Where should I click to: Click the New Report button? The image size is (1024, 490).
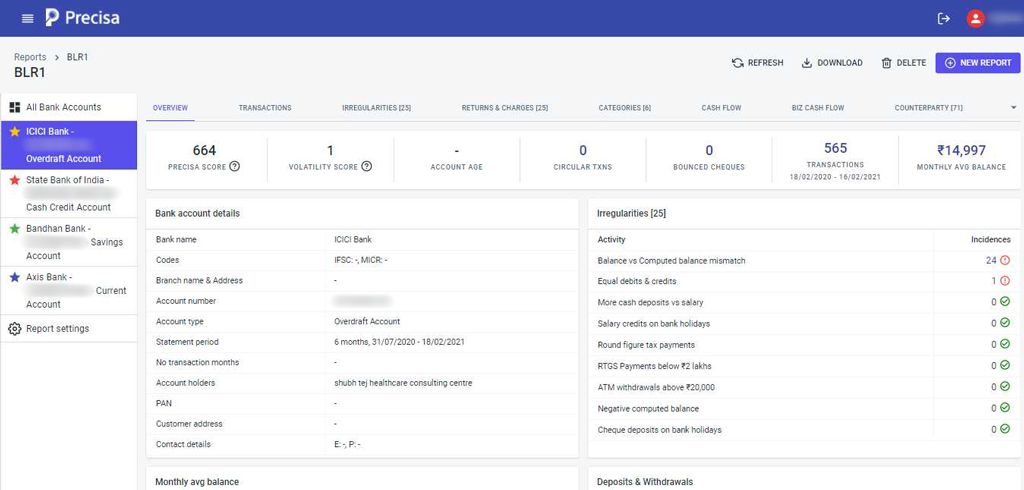point(977,63)
